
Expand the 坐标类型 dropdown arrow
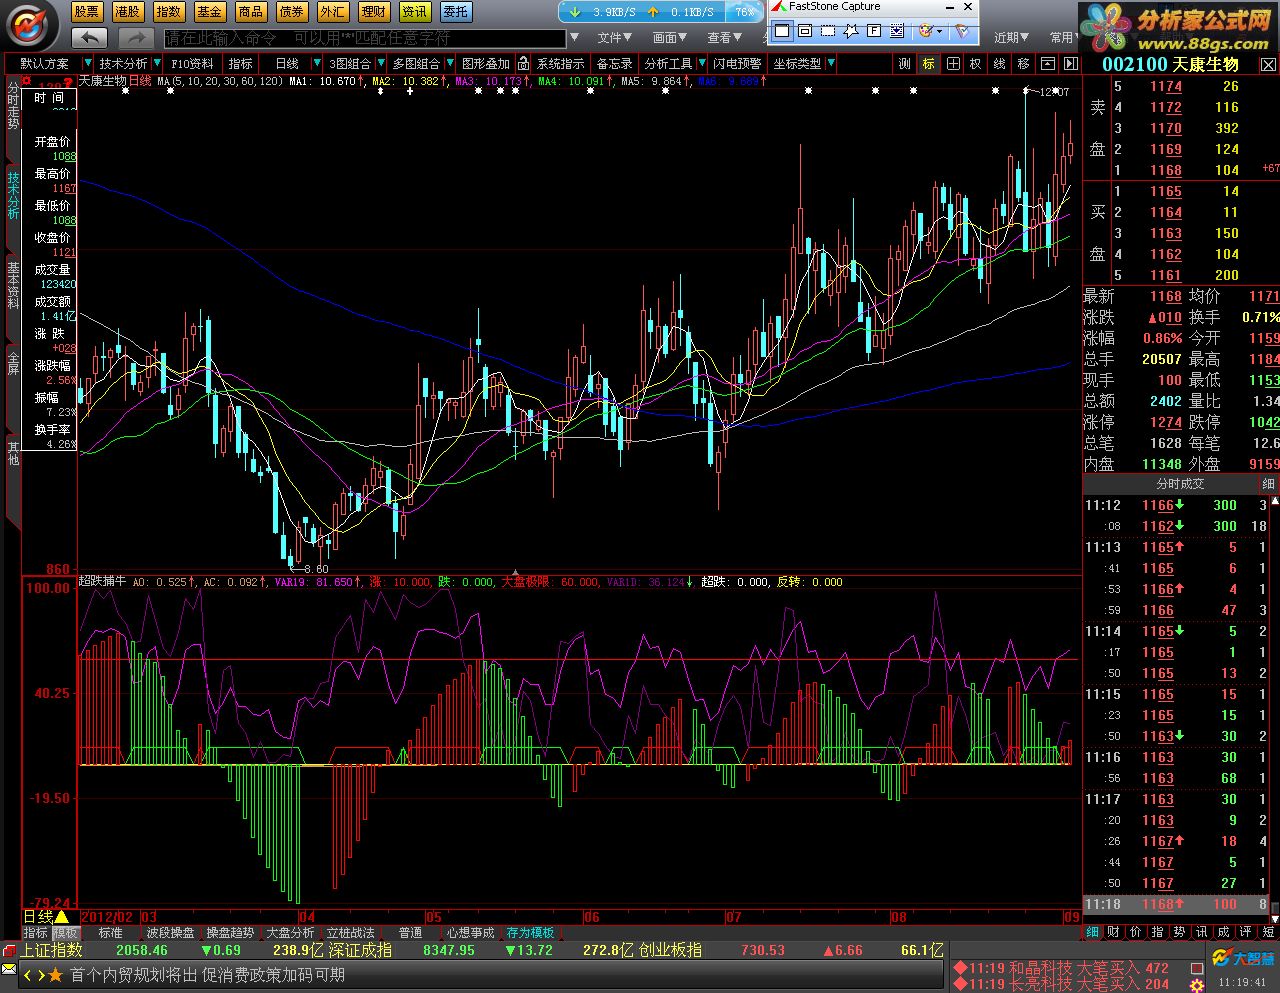coord(830,63)
